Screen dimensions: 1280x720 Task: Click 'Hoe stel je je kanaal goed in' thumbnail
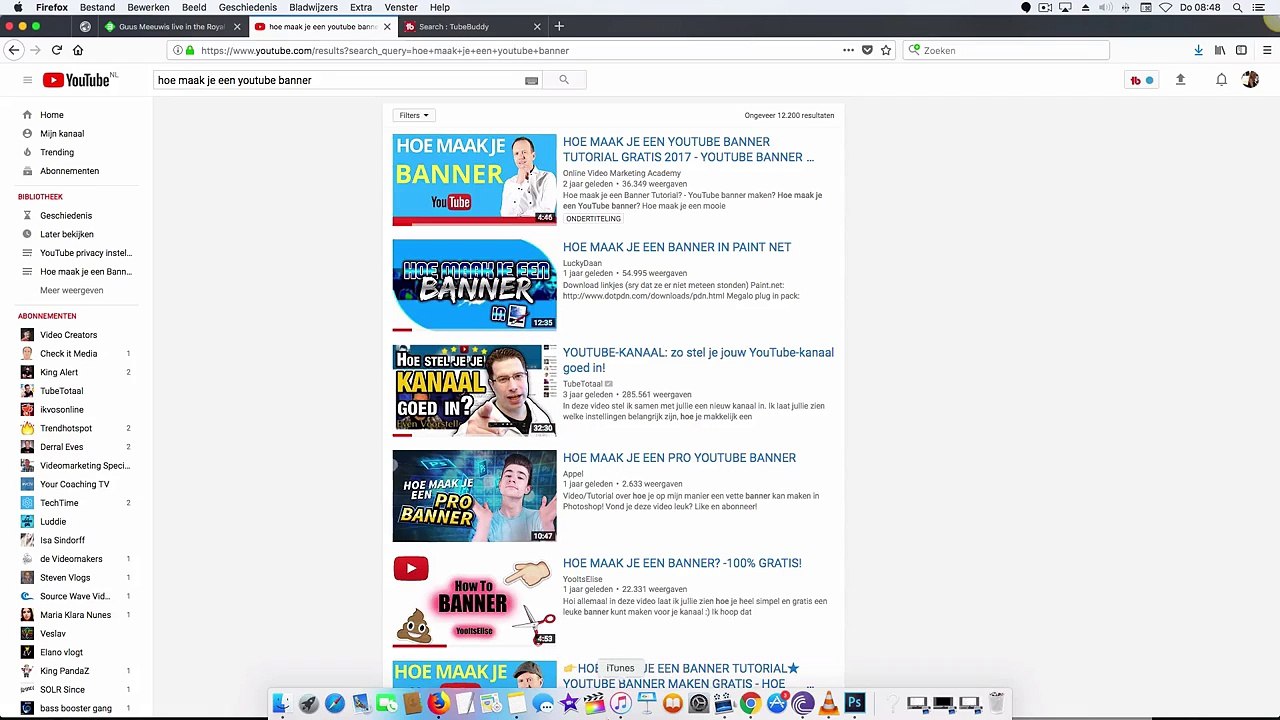point(474,391)
